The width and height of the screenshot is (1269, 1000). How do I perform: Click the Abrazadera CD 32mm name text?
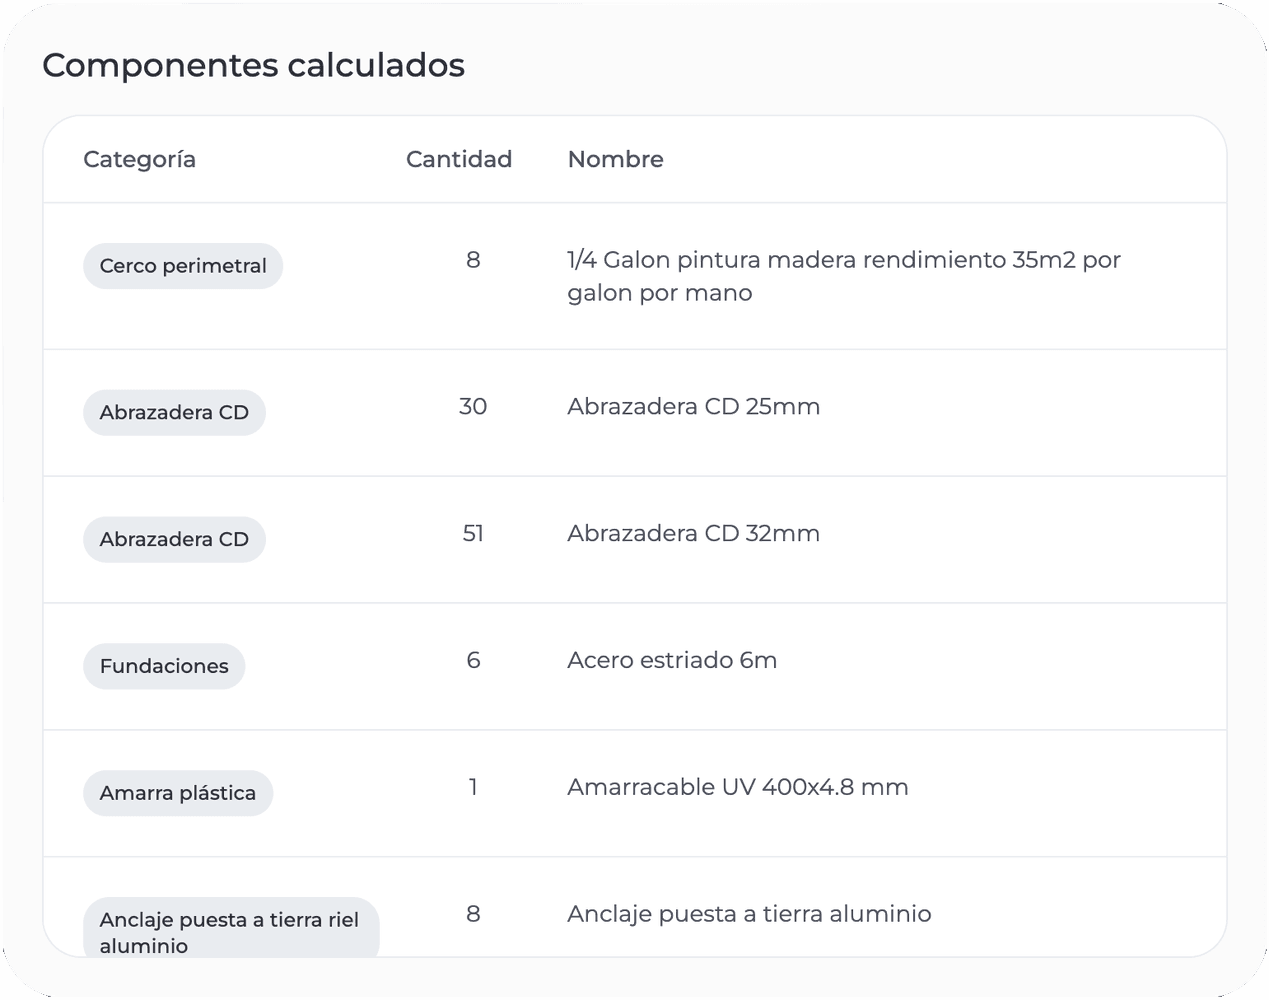(x=693, y=533)
